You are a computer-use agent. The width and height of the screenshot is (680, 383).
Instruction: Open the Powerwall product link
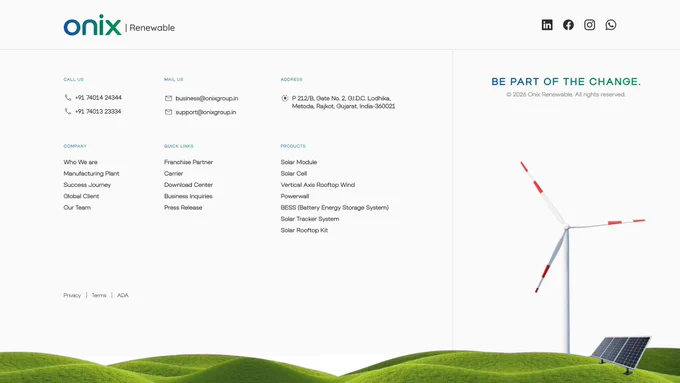click(295, 196)
